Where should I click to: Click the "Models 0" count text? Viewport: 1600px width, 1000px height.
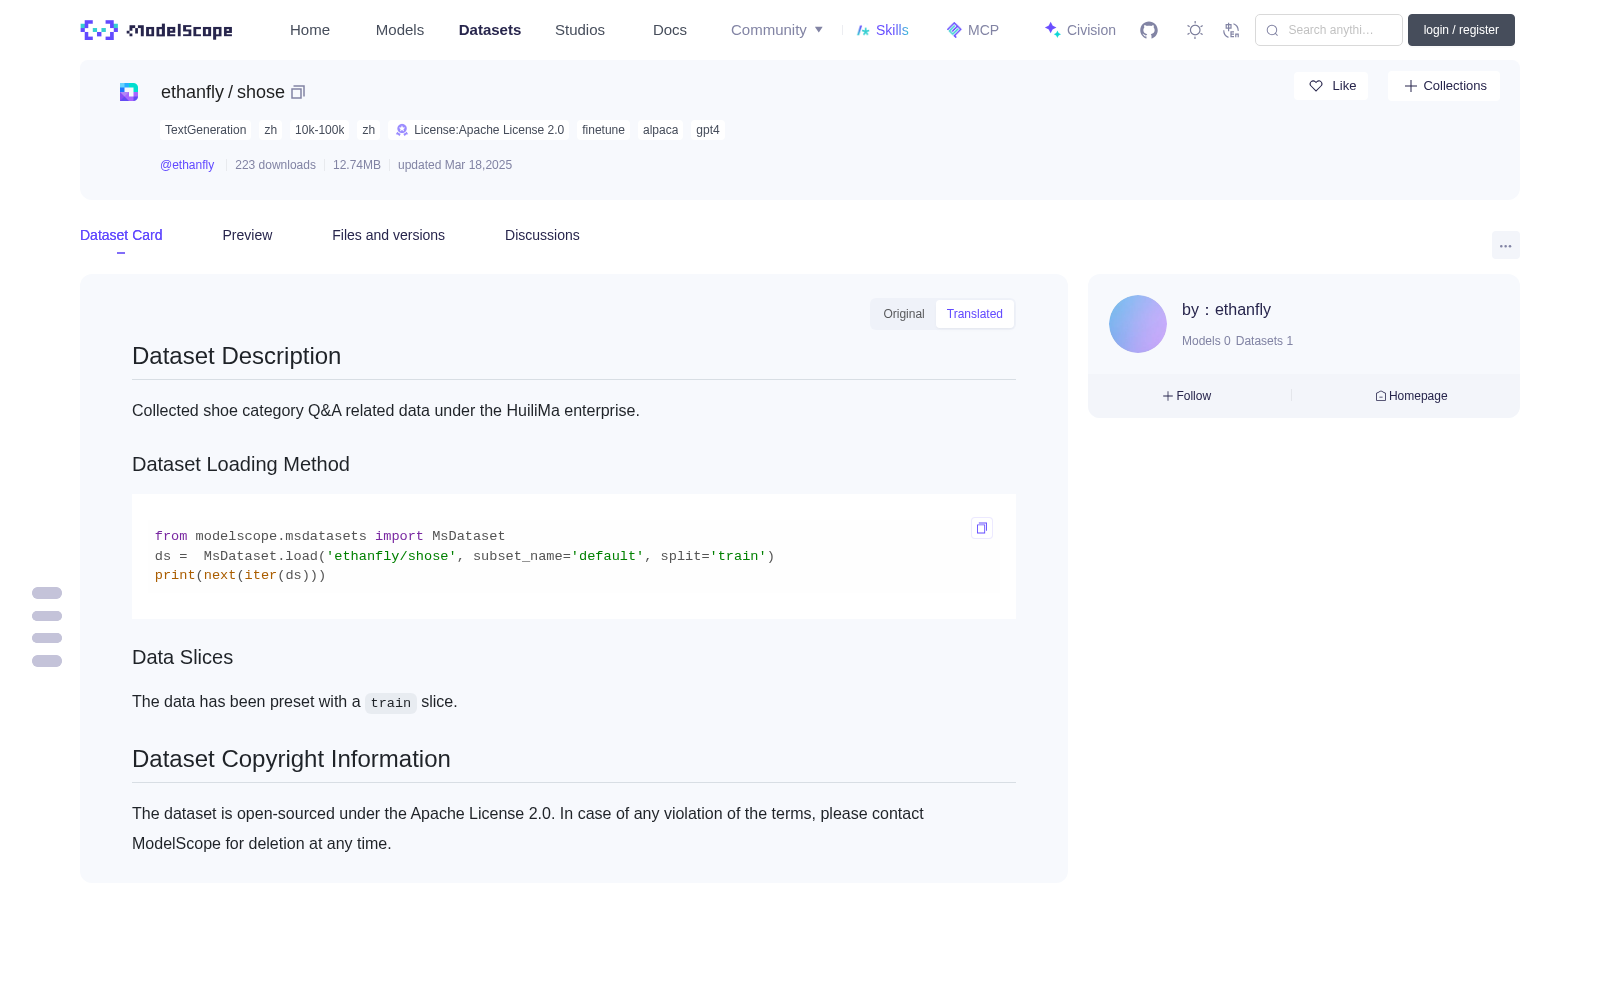pyautogui.click(x=1206, y=341)
